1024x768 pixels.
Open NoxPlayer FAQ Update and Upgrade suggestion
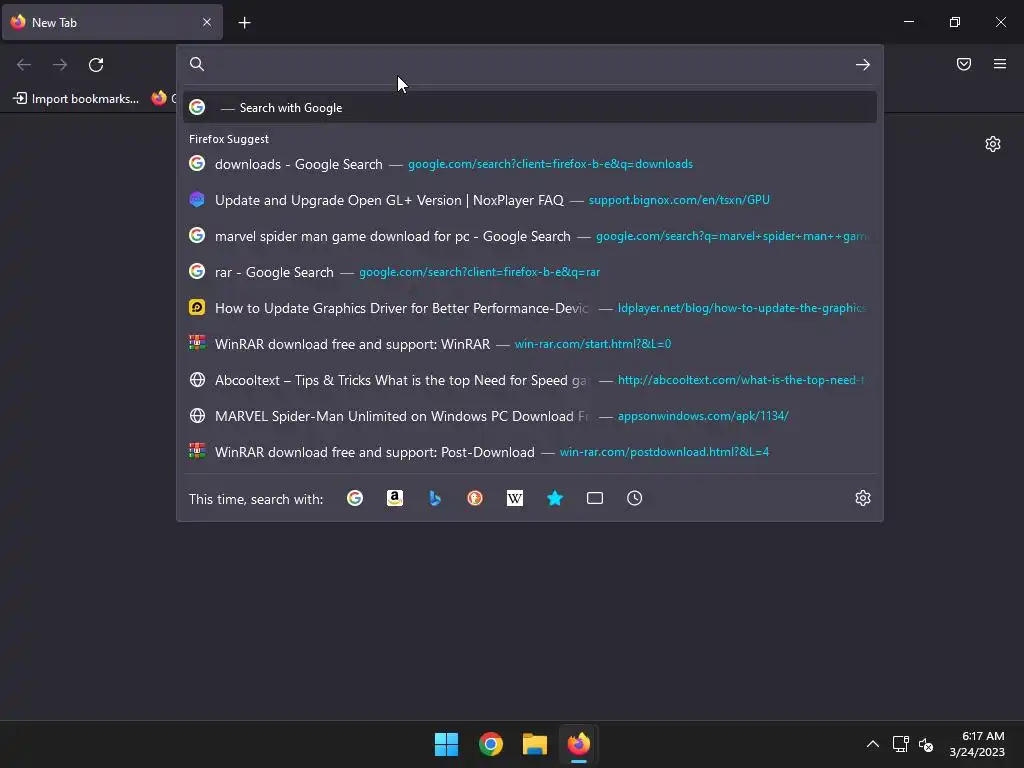point(530,200)
